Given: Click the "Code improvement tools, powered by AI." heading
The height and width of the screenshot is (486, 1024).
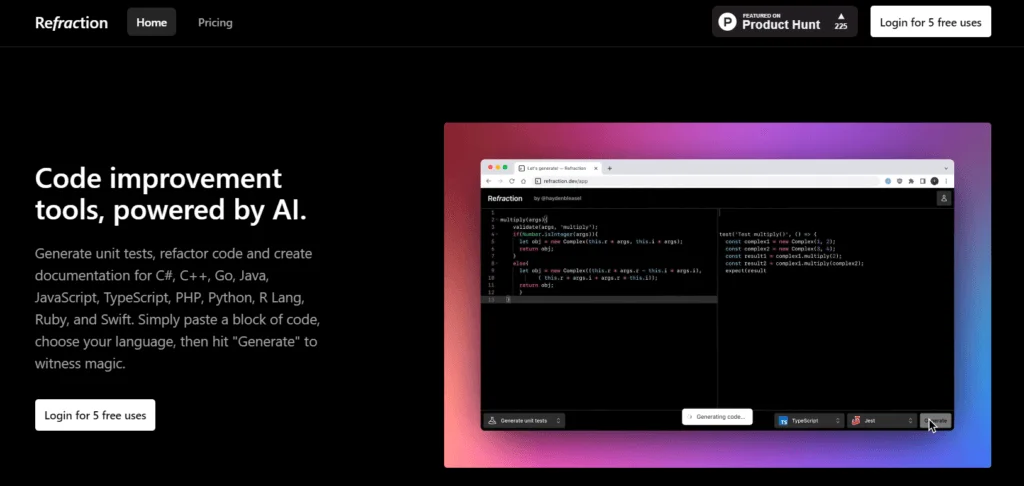Looking at the screenshot, I should [x=170, y=194].
